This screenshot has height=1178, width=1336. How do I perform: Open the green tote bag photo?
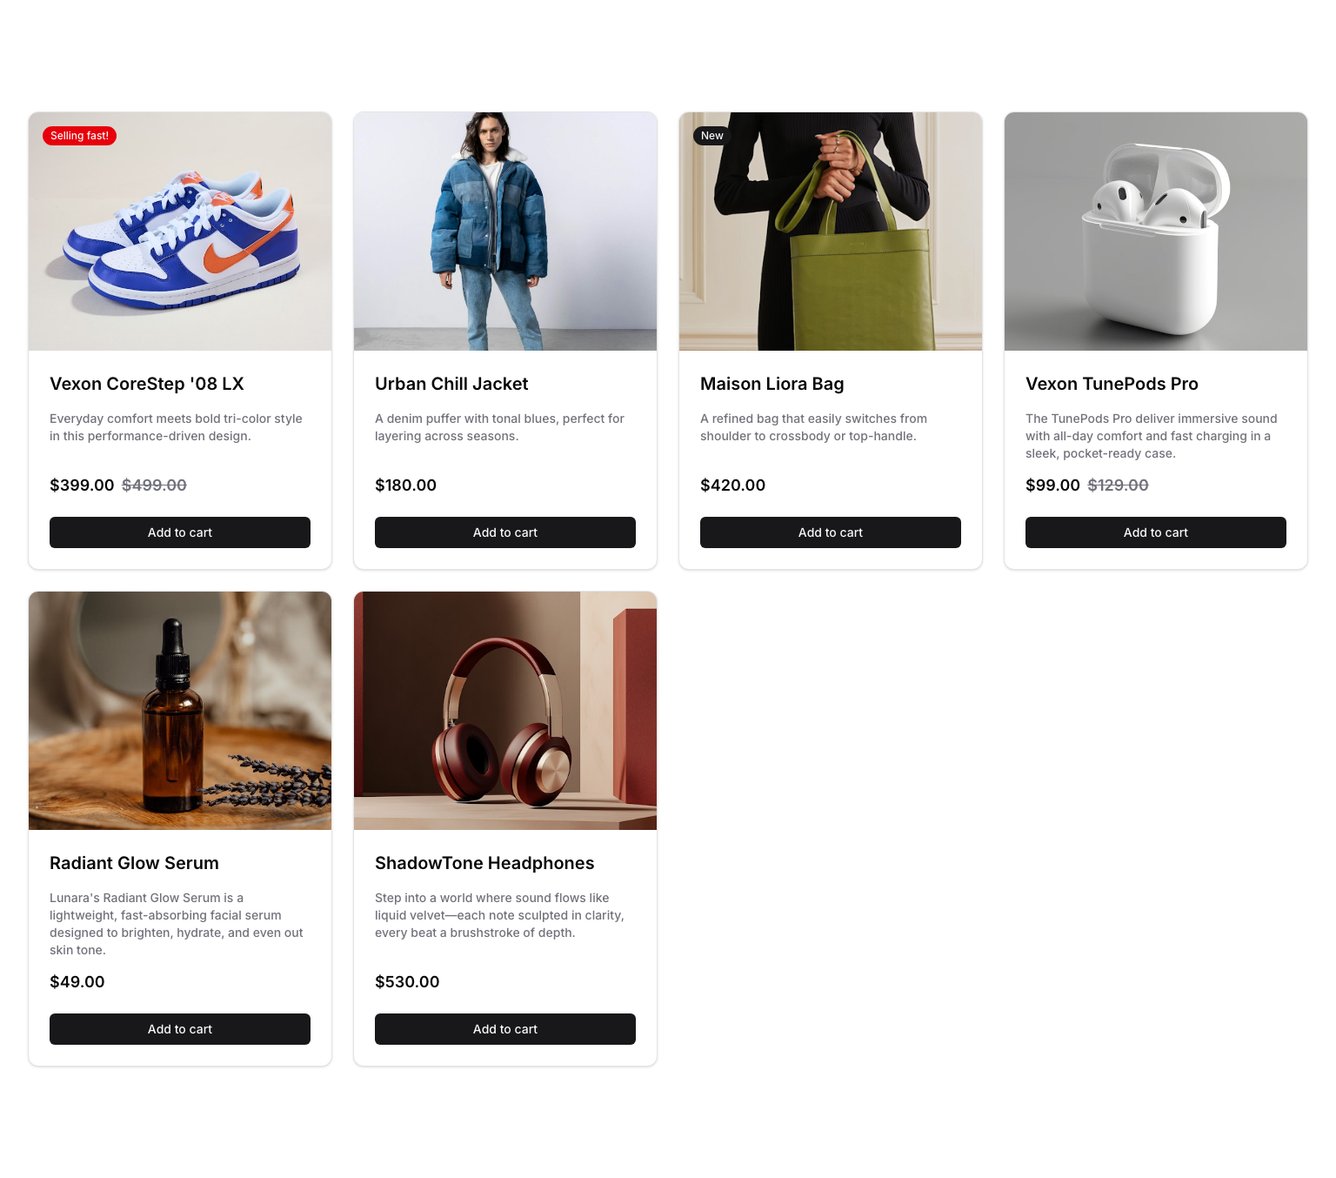830,231
